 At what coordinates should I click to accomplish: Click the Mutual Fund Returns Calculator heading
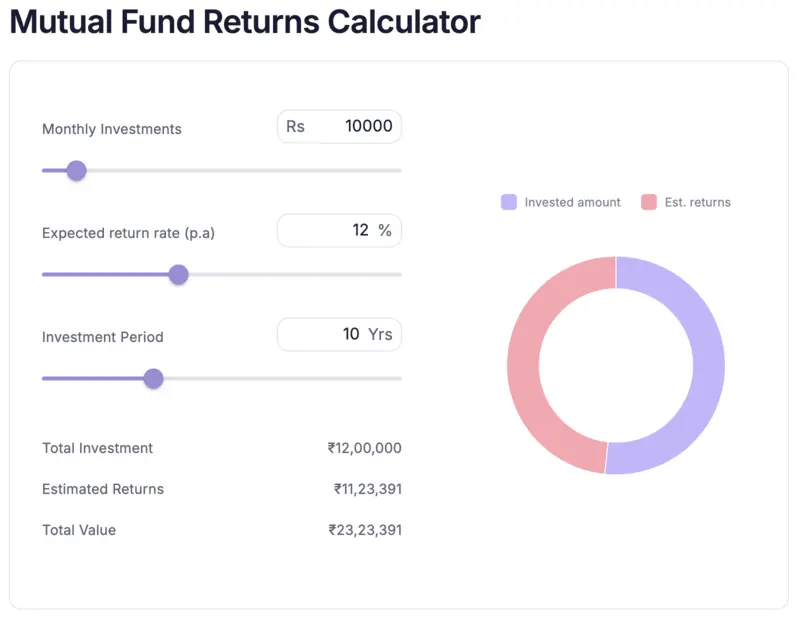(x=245, y=22)
